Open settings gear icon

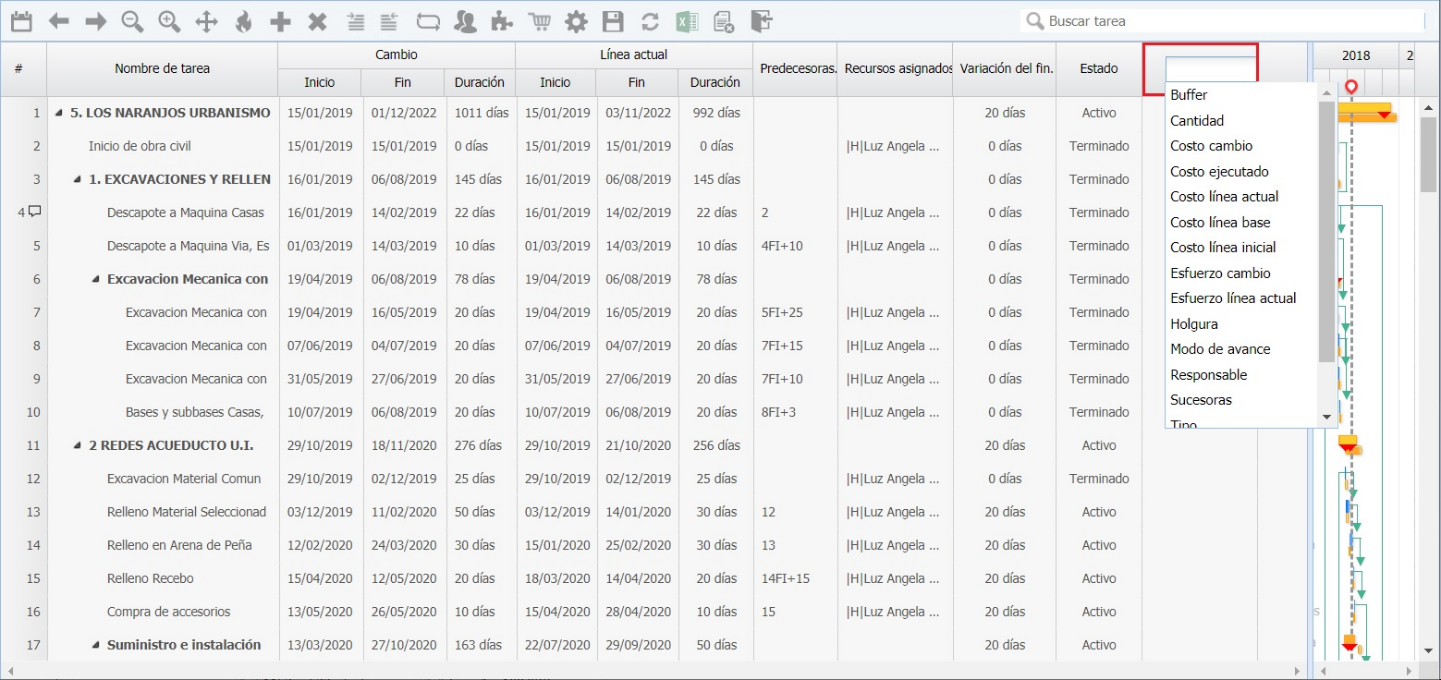tap(576, 21)
